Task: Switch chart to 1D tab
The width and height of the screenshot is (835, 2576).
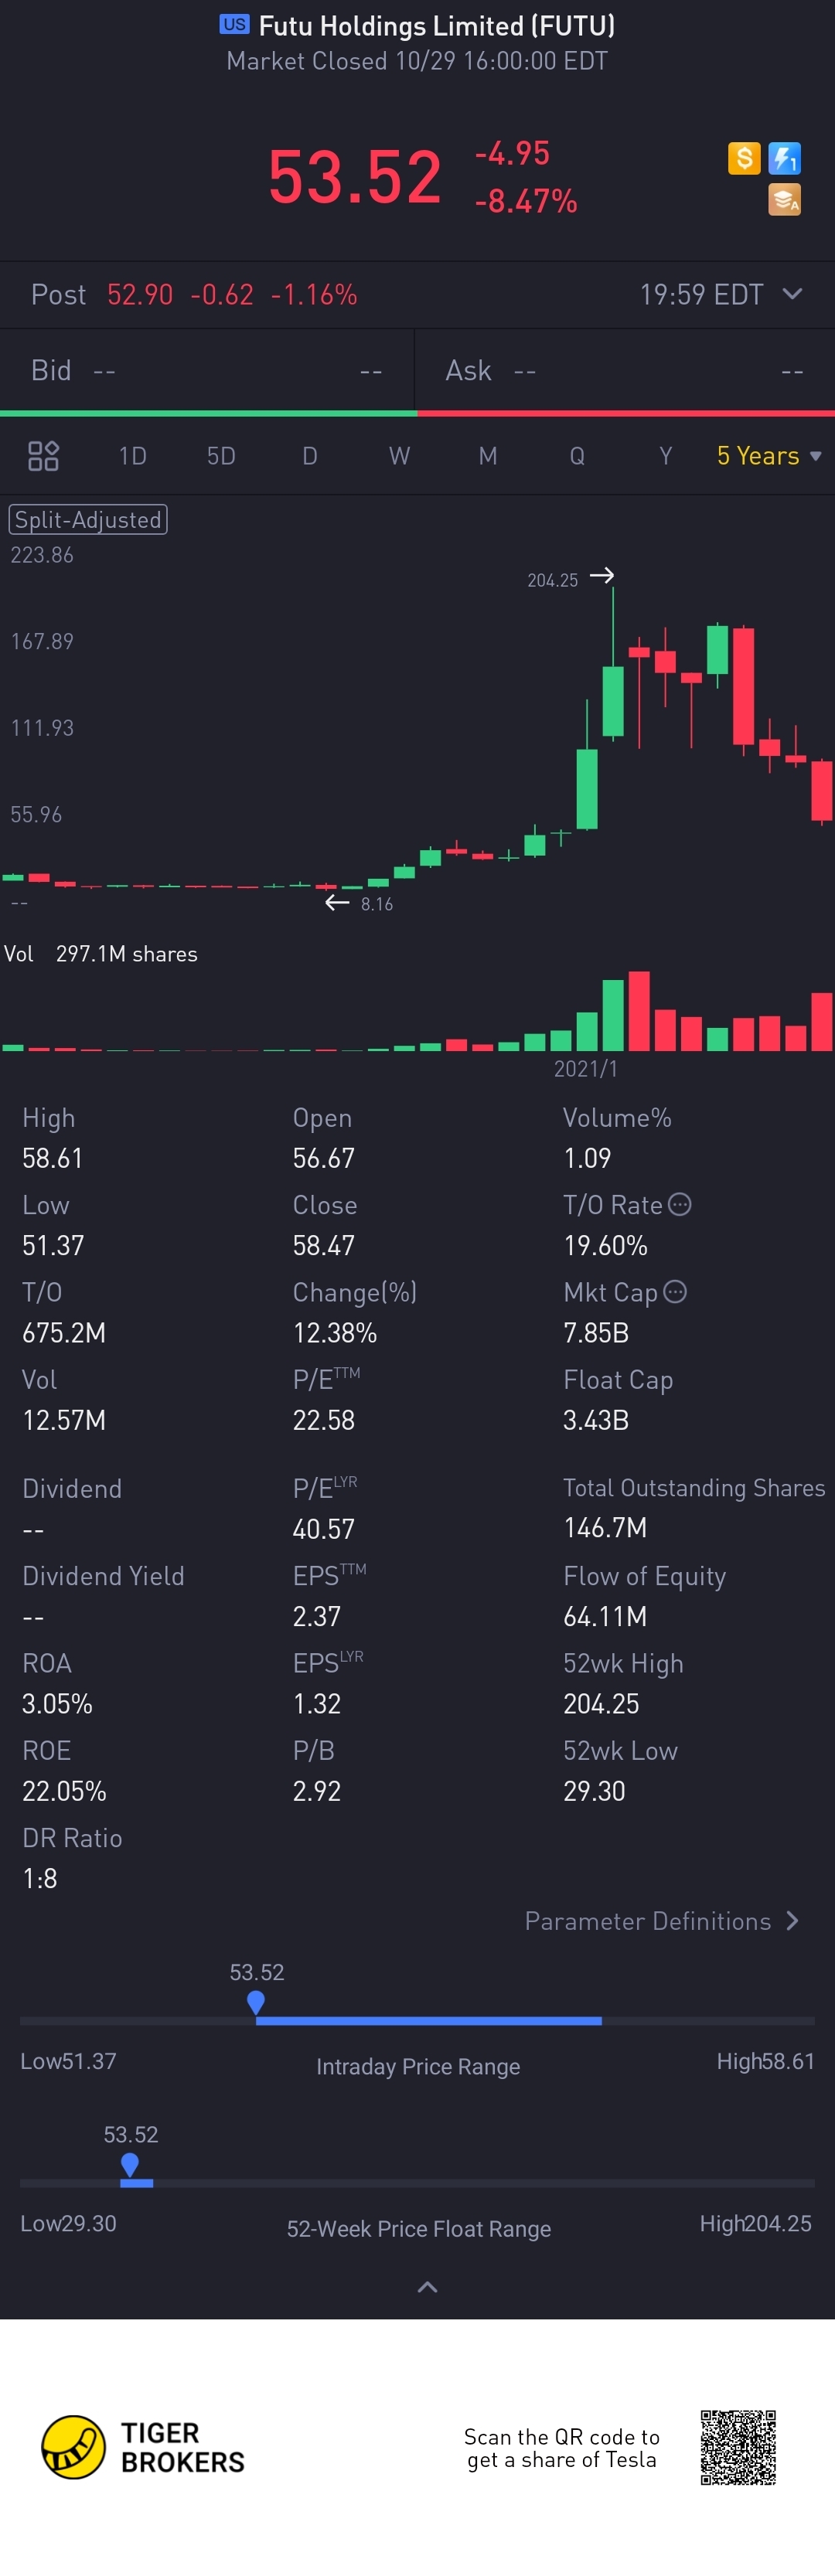Action: (x=132, y=456)
